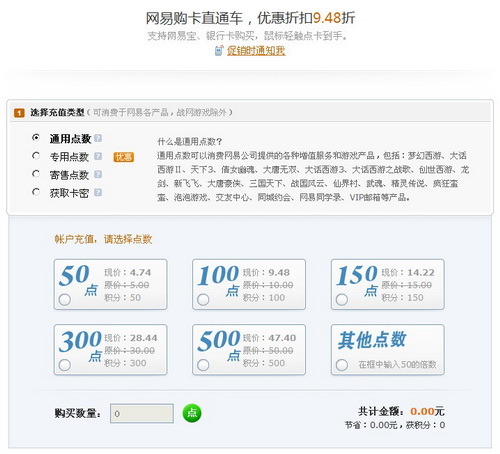
Task: Click the large blue 150 number
Action: pos(357,275)
